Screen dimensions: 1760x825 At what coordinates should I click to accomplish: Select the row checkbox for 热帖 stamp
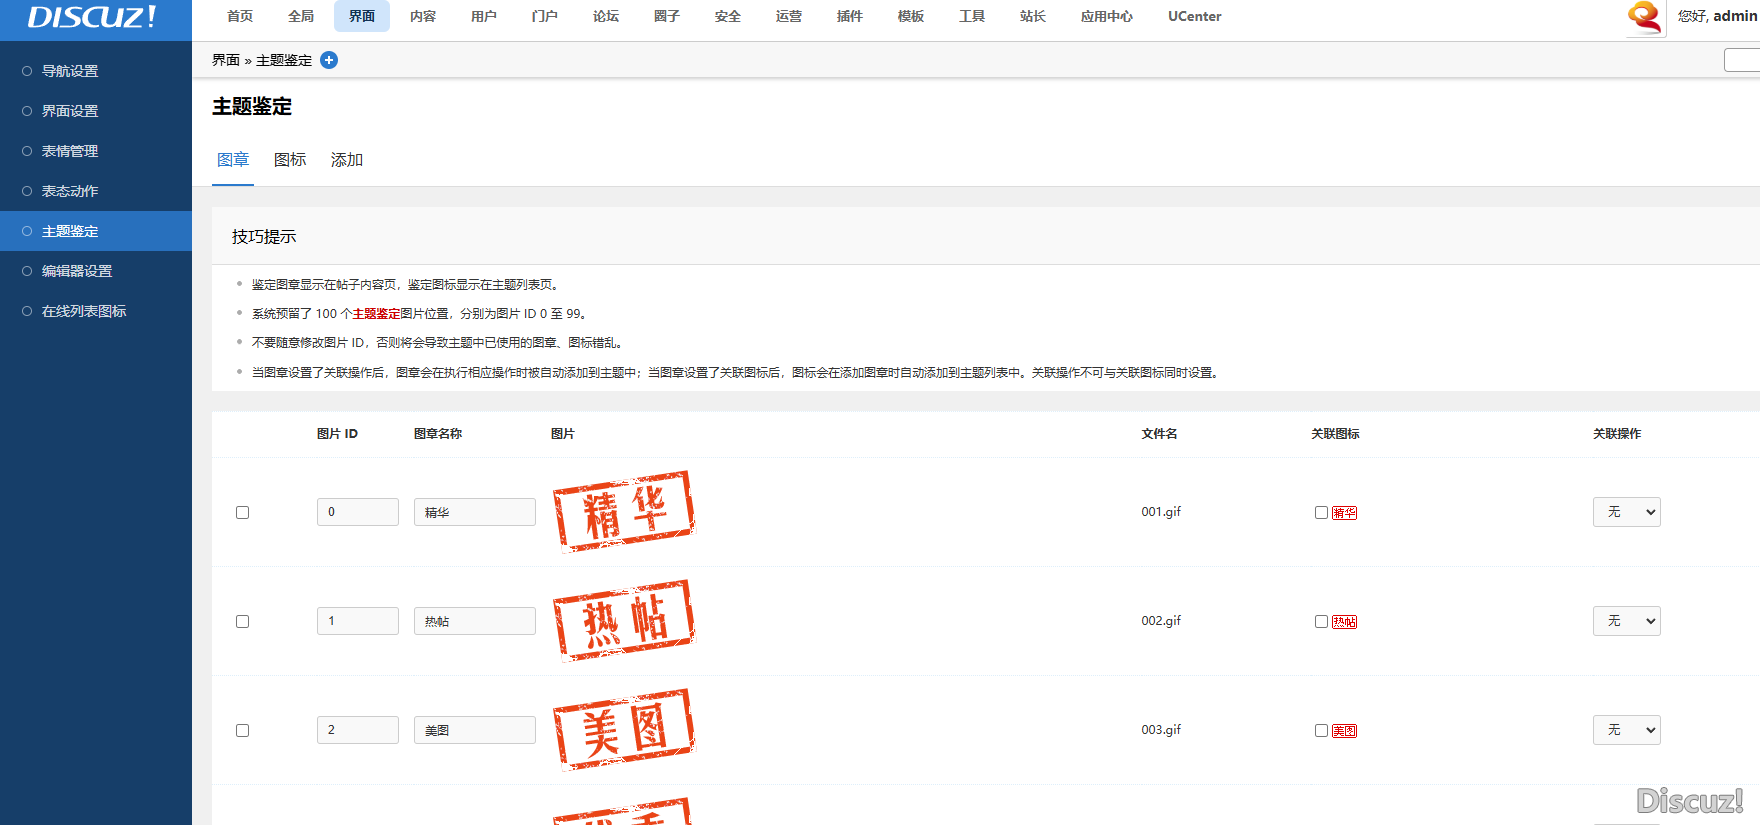coord(242,622)
